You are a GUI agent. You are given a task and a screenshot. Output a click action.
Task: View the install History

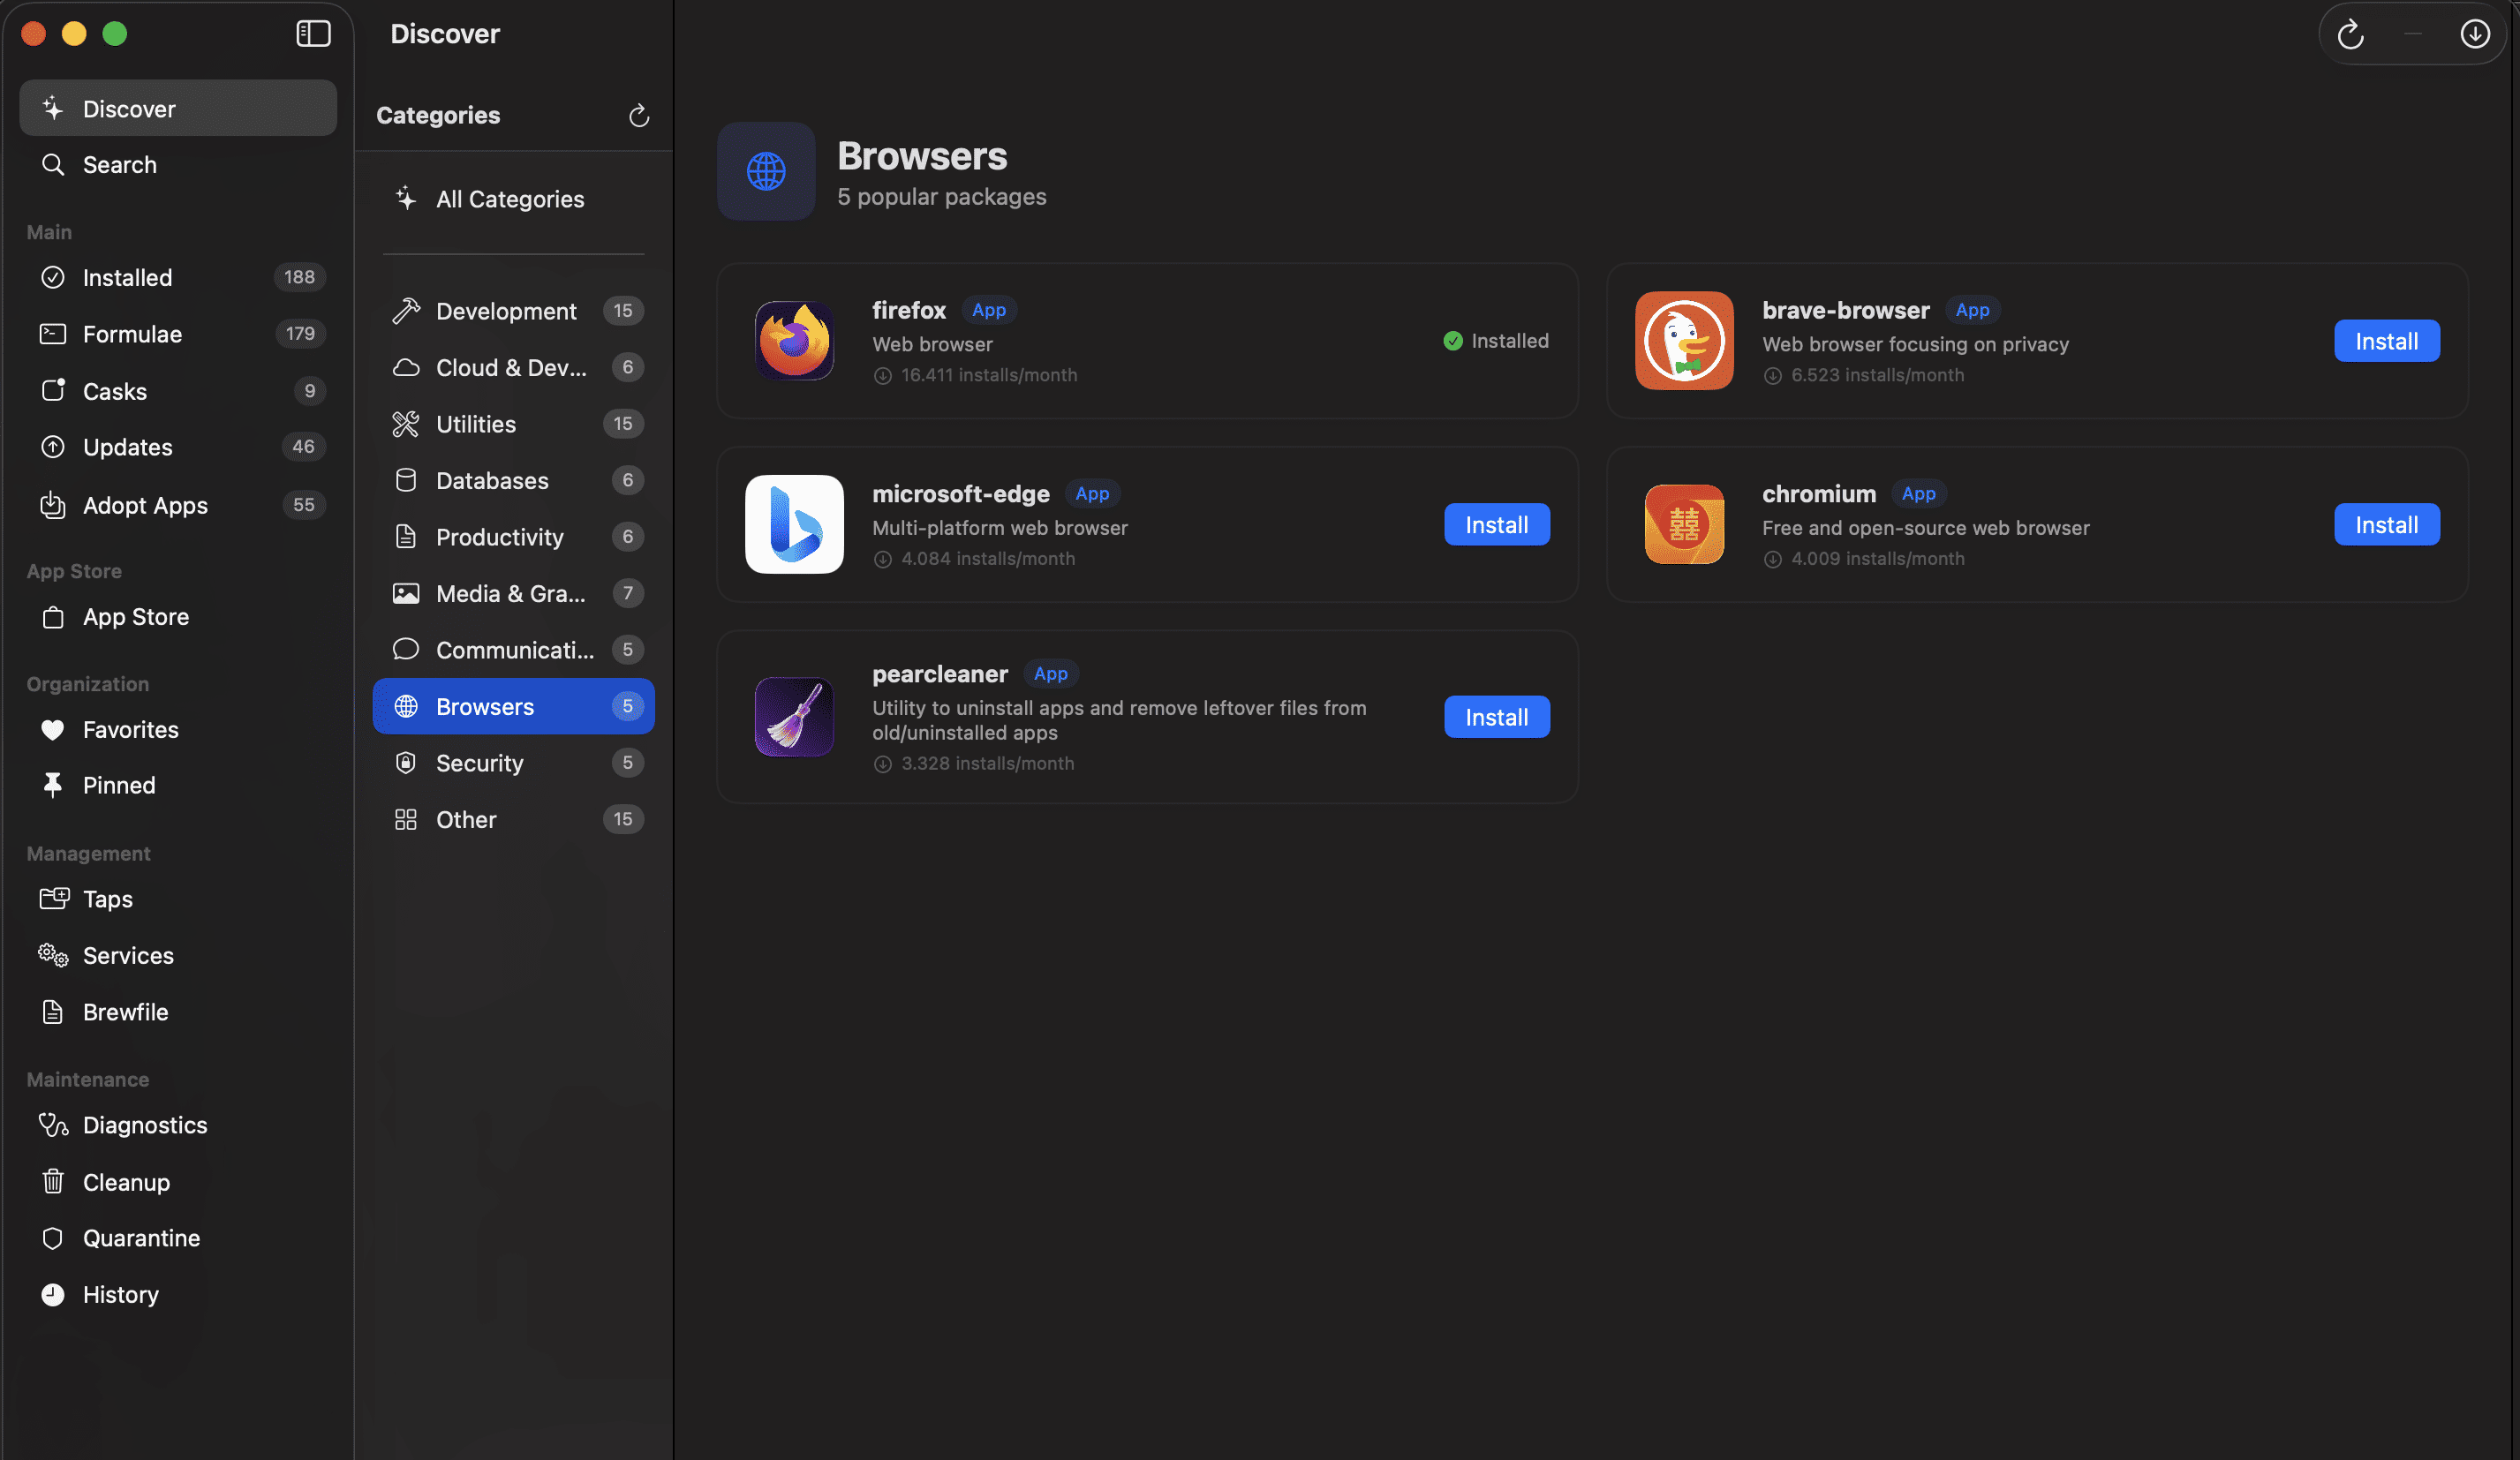(120, 1294)
